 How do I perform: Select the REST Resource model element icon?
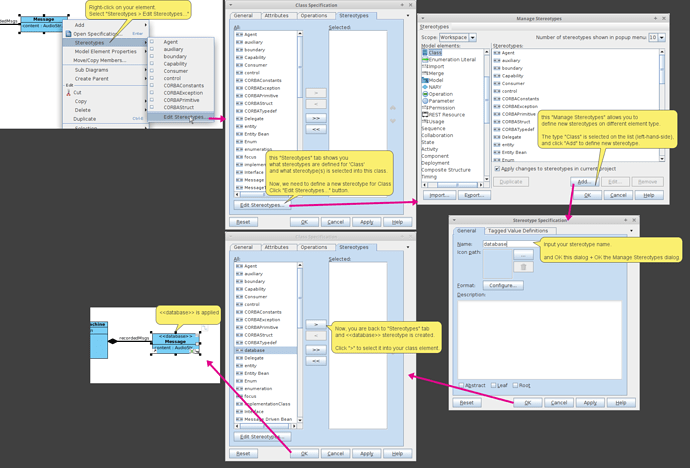425,114
